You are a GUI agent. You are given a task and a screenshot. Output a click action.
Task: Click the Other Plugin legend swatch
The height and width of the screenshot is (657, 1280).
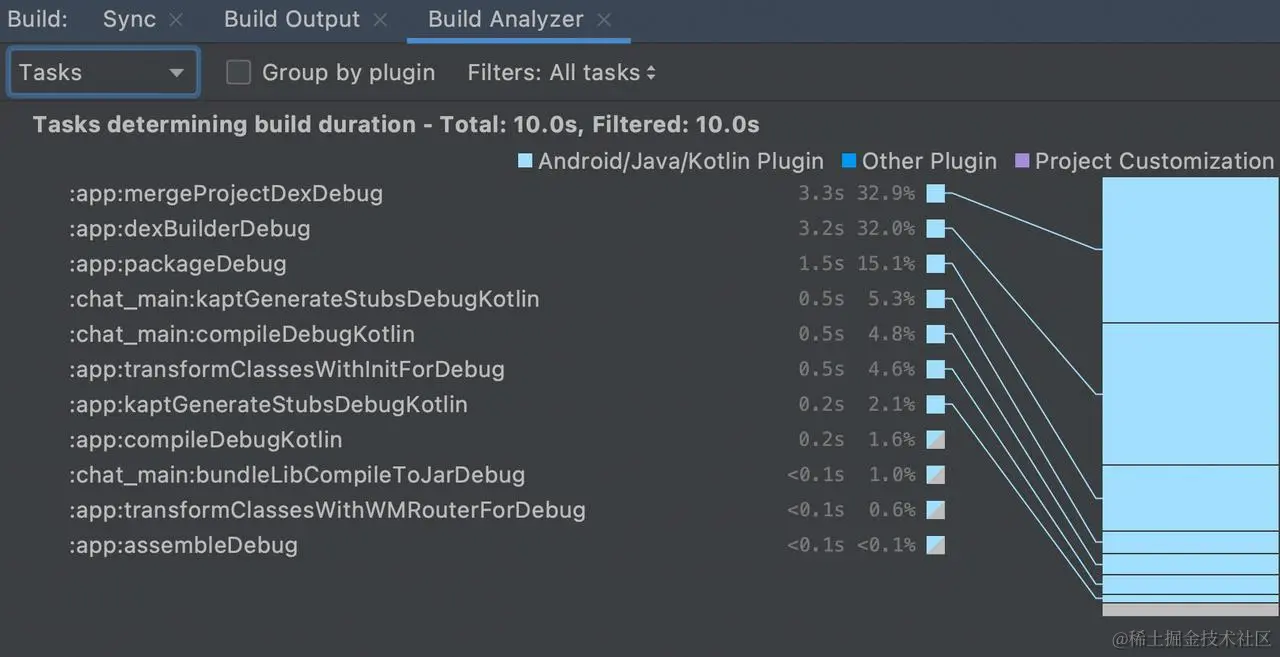coord(849,161)
